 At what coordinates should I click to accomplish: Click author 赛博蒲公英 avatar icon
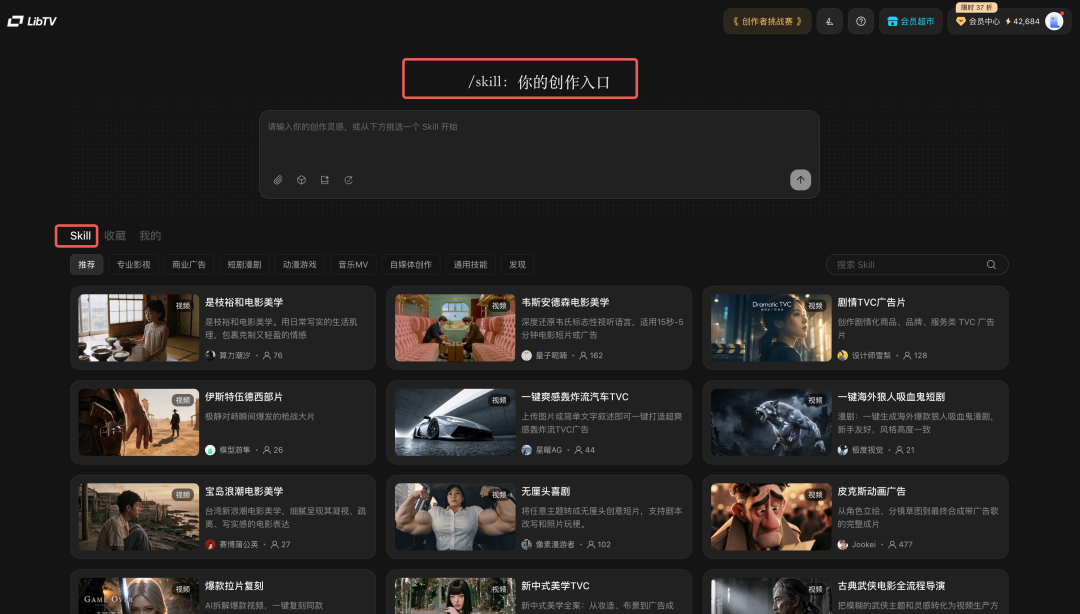(x=211, y=544)
